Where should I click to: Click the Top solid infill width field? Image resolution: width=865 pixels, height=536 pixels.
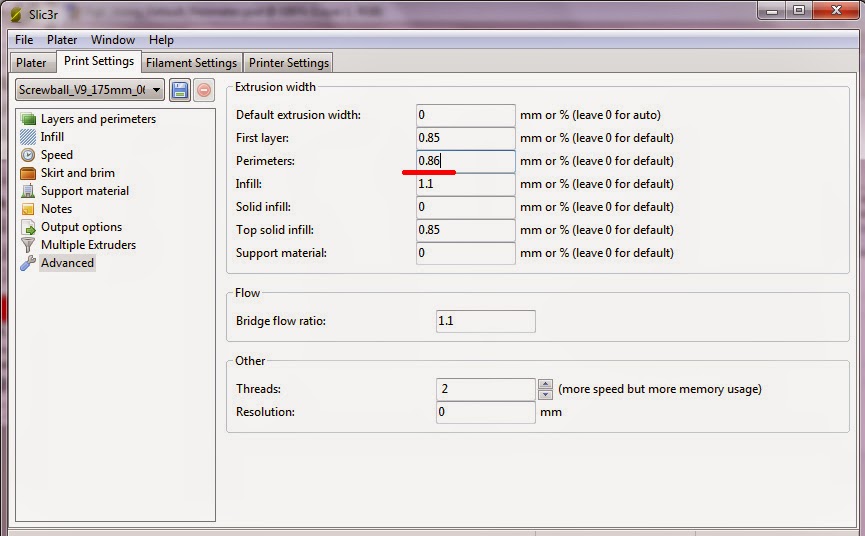466,230
